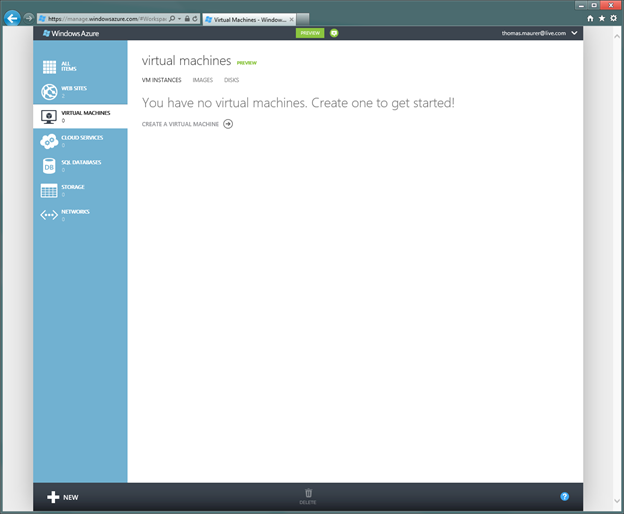This screenshot has height=514, width=624.
Task: Click the Delete trash can icon
Action: [x=308, y=493]
